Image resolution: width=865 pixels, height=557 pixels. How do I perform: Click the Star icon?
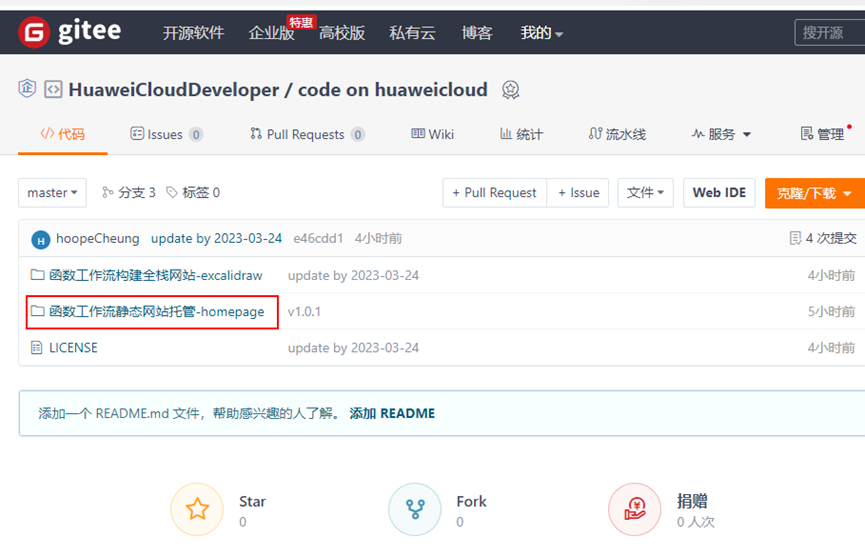coord(197,509)
